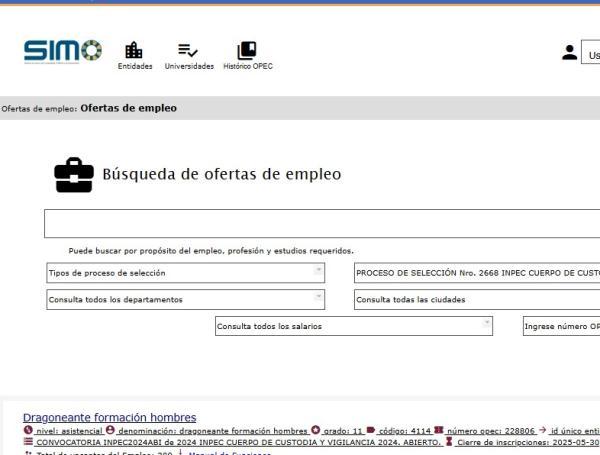
Task: Open the PROCESO DE SELECCIÓN Nro. 2668 dropdown
Action: click(x=477, y=273)
